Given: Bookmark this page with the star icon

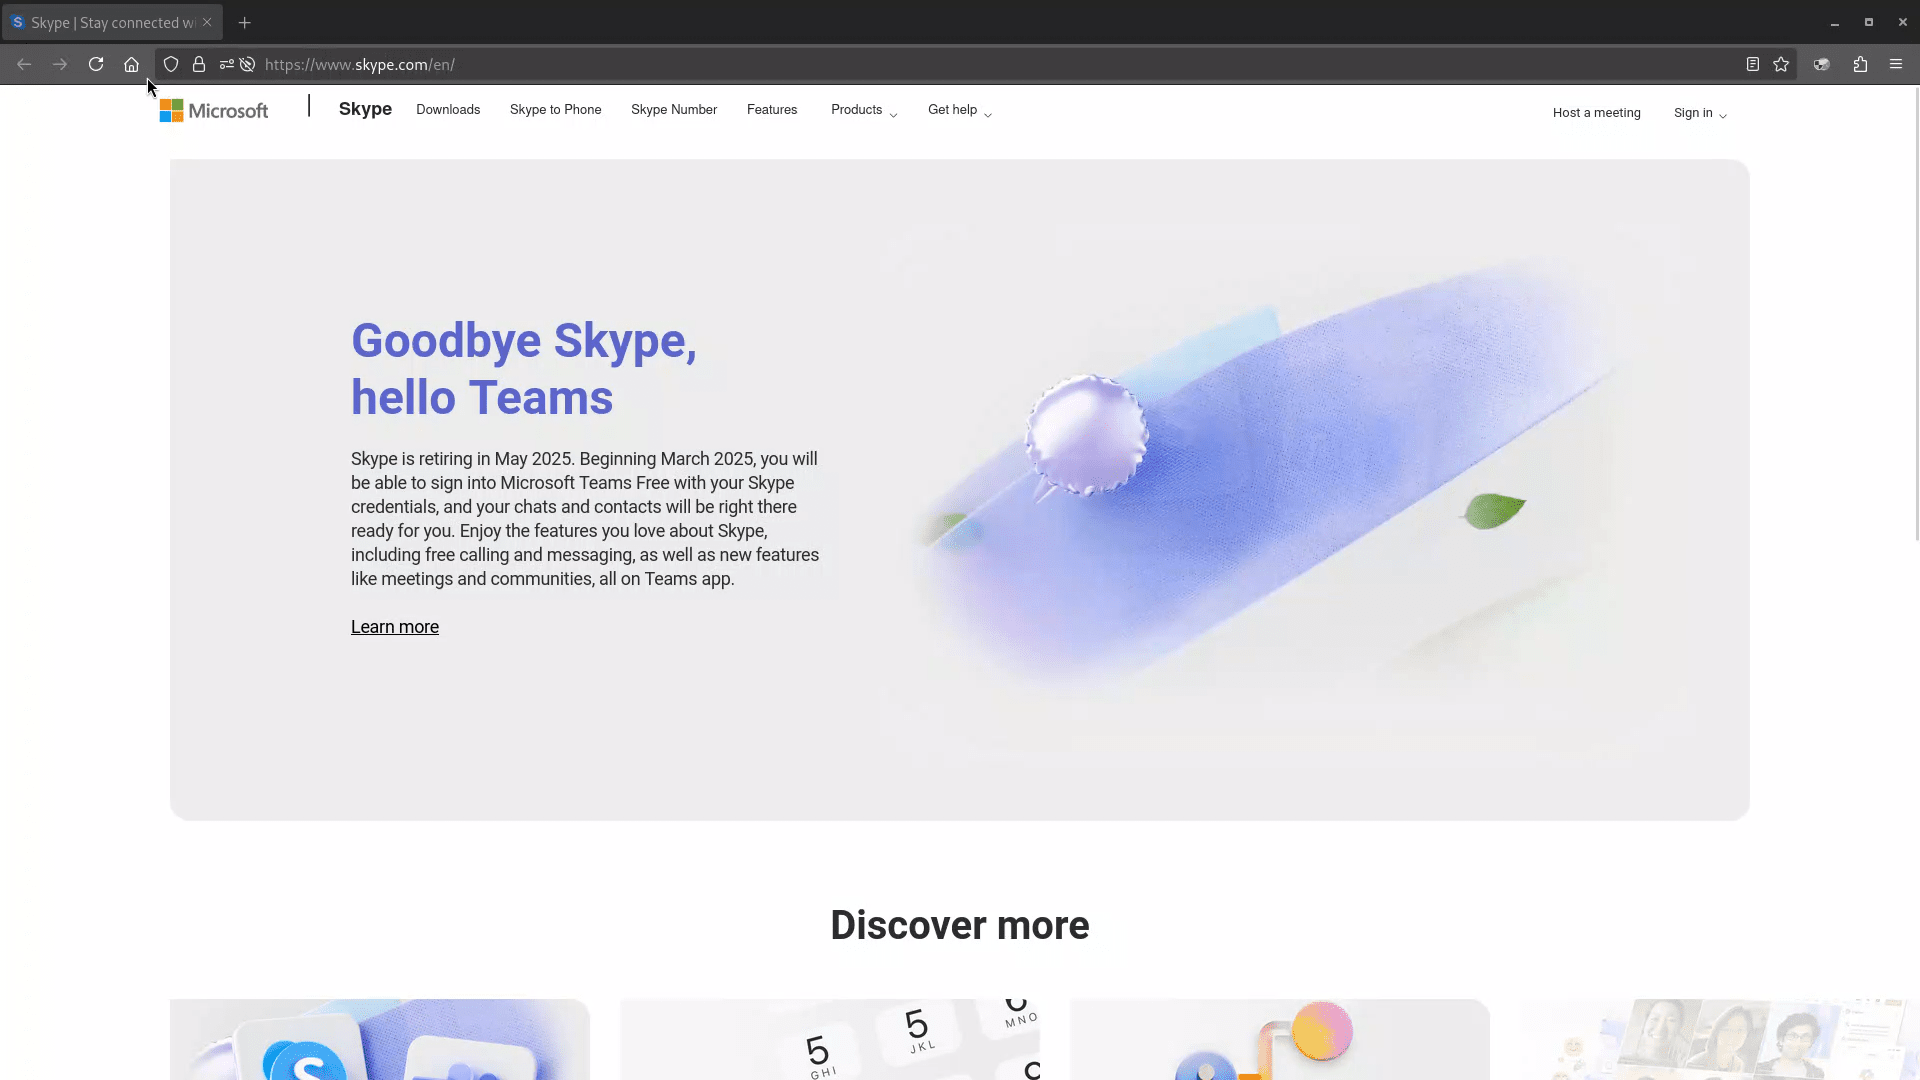Looking at the screenshot, I should click(x=1781, y=64).
